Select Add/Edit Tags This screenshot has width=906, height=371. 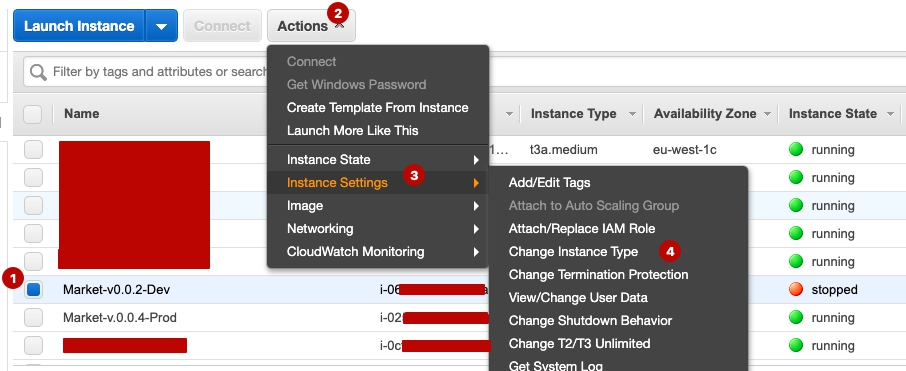pyautogui.click(x=549, y=183)
